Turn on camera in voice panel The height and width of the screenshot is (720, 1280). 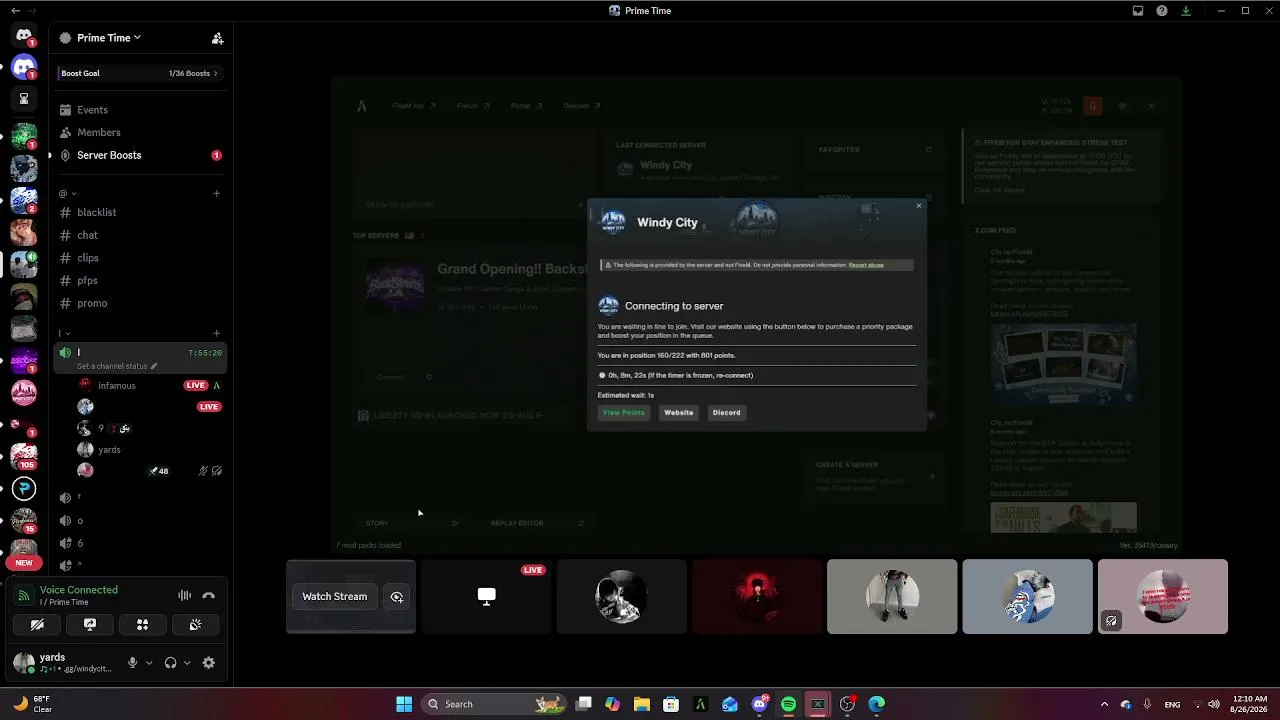(37, 625)
